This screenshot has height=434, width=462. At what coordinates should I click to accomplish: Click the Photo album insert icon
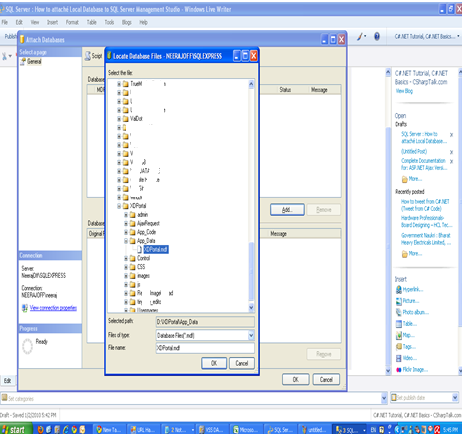click(x=399, y=312)
